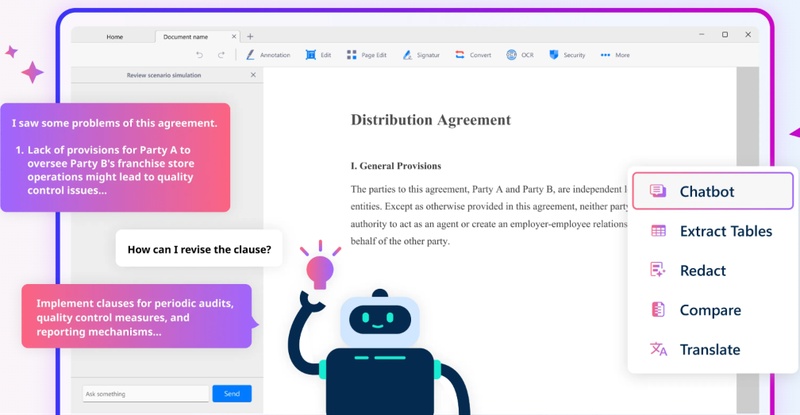Choose the Signature tool

tap(421, 55)
